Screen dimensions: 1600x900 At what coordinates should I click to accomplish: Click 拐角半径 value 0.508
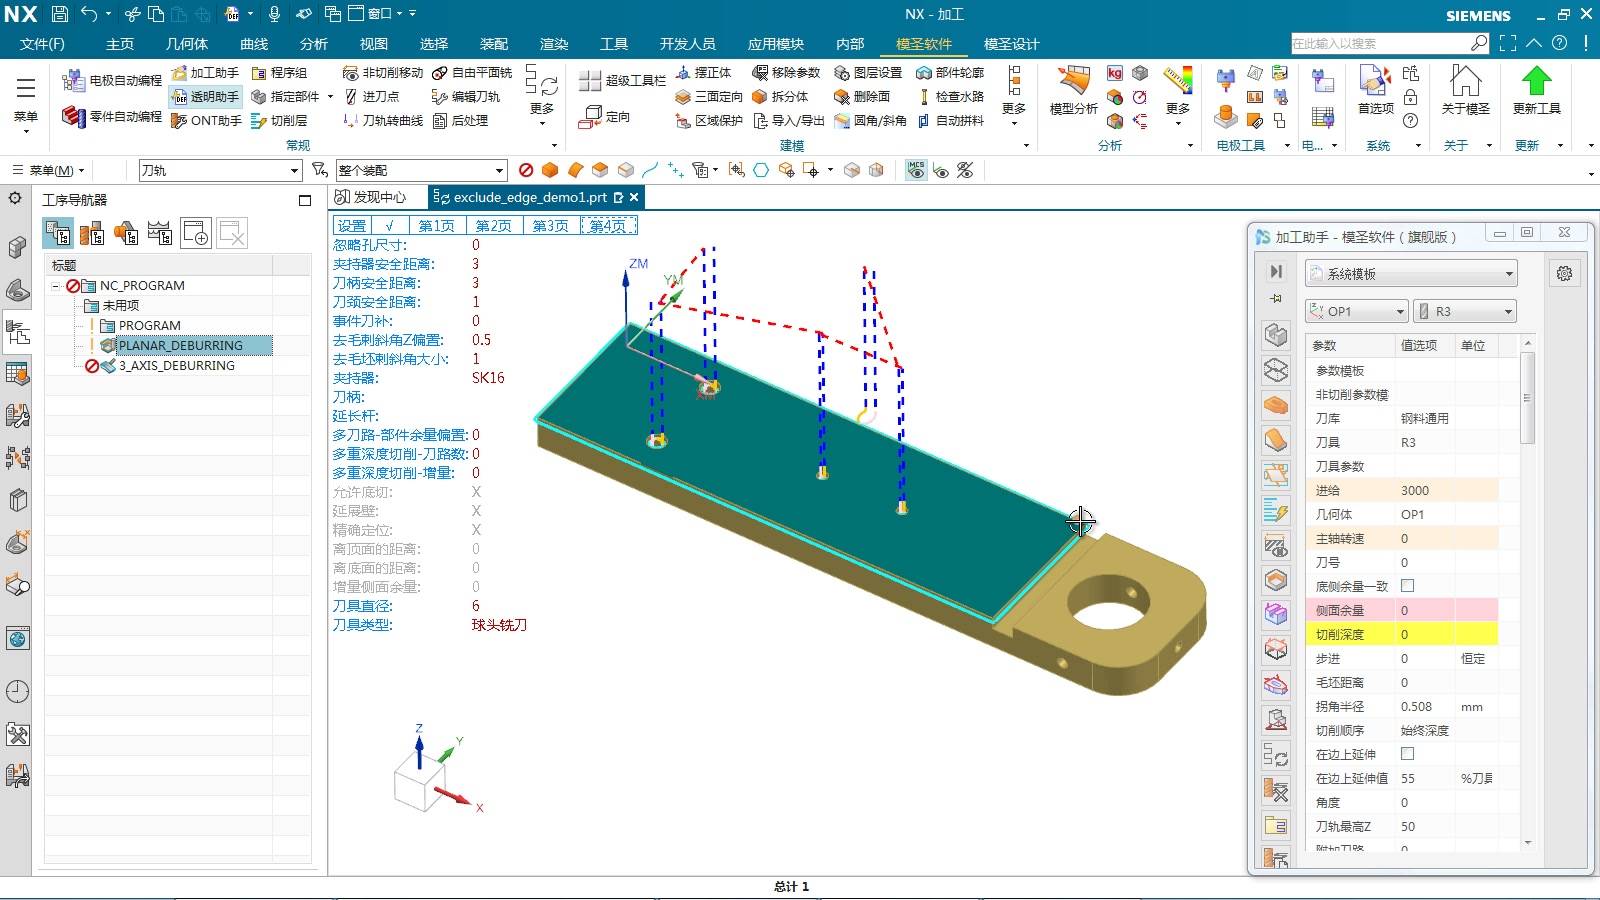point(1416,706)
